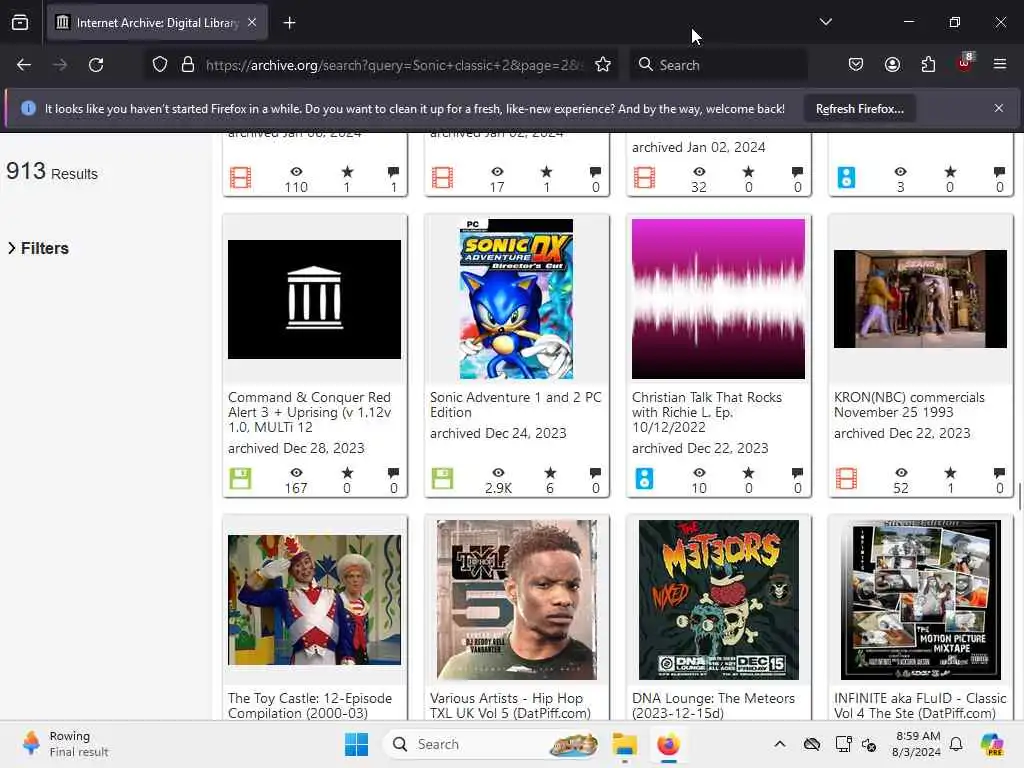The image size is (1024, 768).
Task: Open KRON(NBC) commercials November 25 1993 link
Action: [x=909, y=405]
